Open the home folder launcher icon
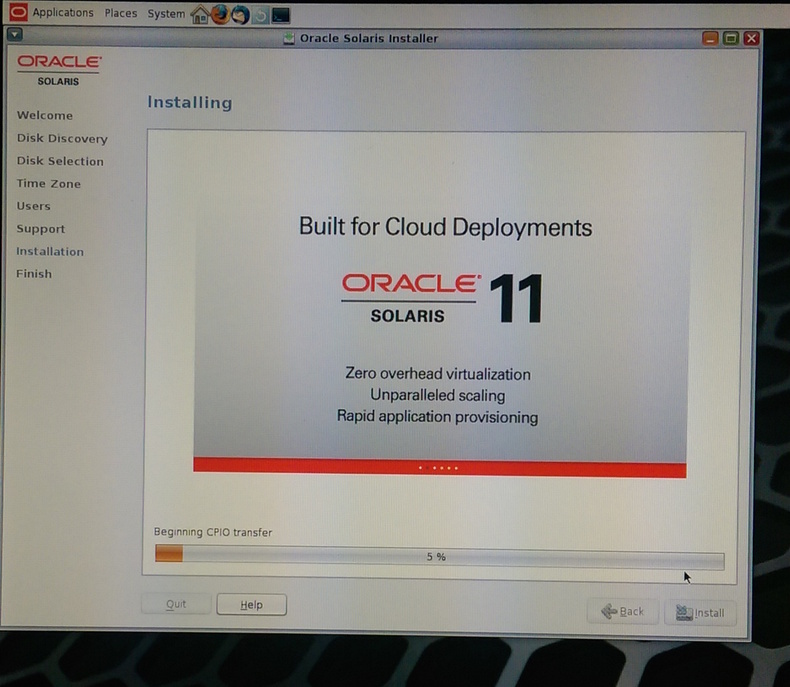The height and width of the screenshot is (687, 790). coord(200,15)
